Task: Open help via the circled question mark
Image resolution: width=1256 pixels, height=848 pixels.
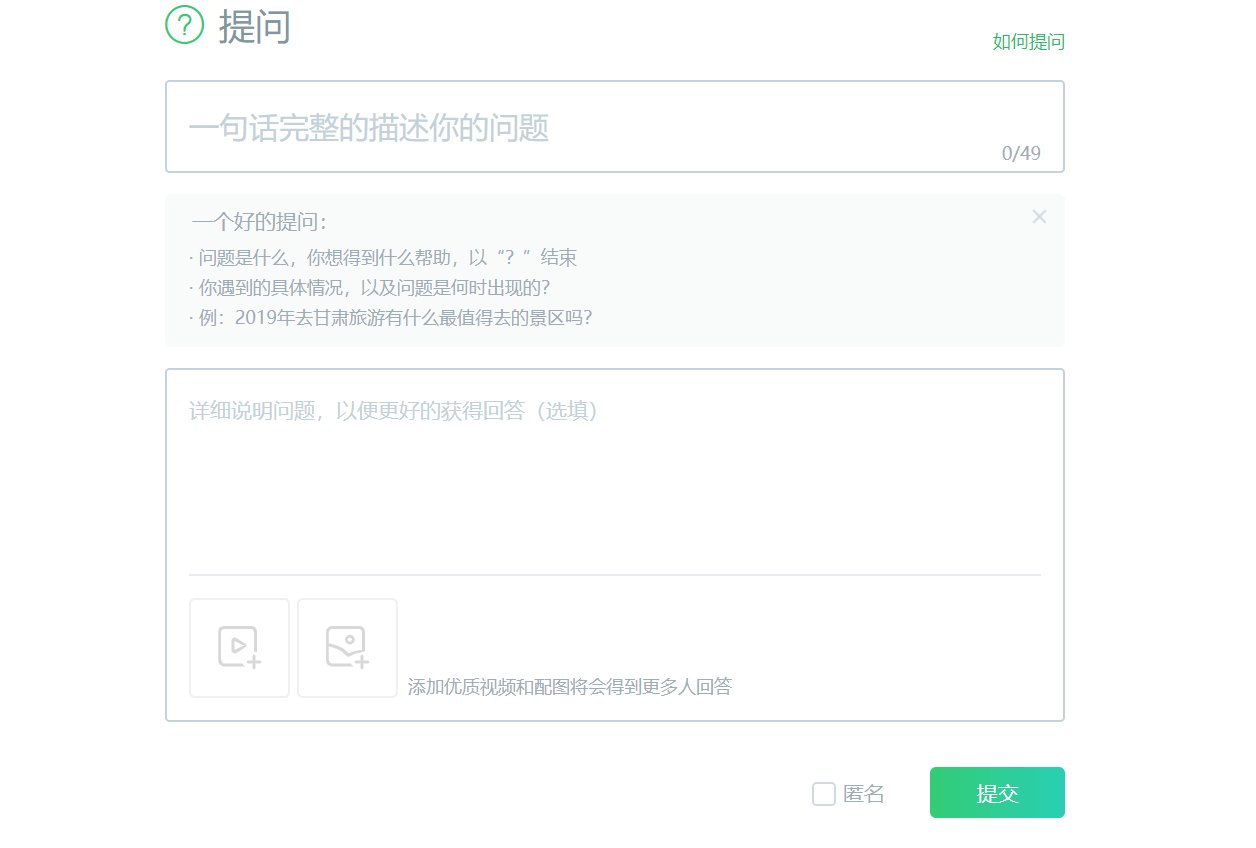Action: click(x=185, y=26)
